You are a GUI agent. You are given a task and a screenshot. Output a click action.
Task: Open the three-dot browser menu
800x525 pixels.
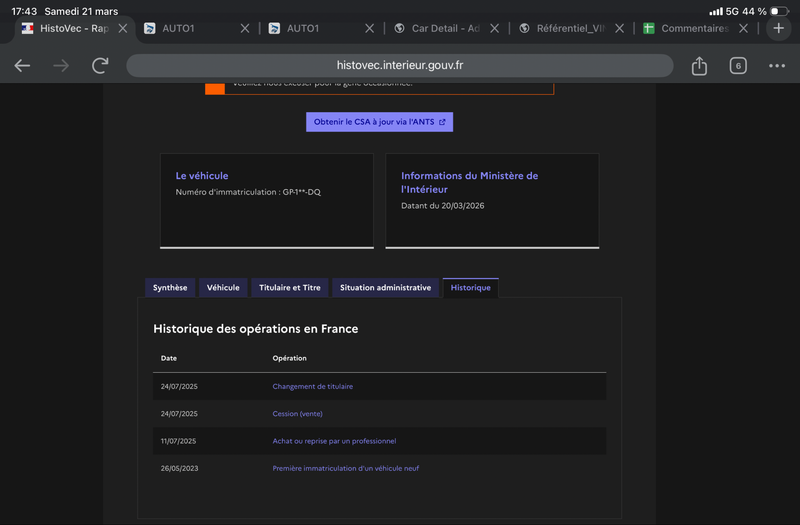click(x=777, y=66)
